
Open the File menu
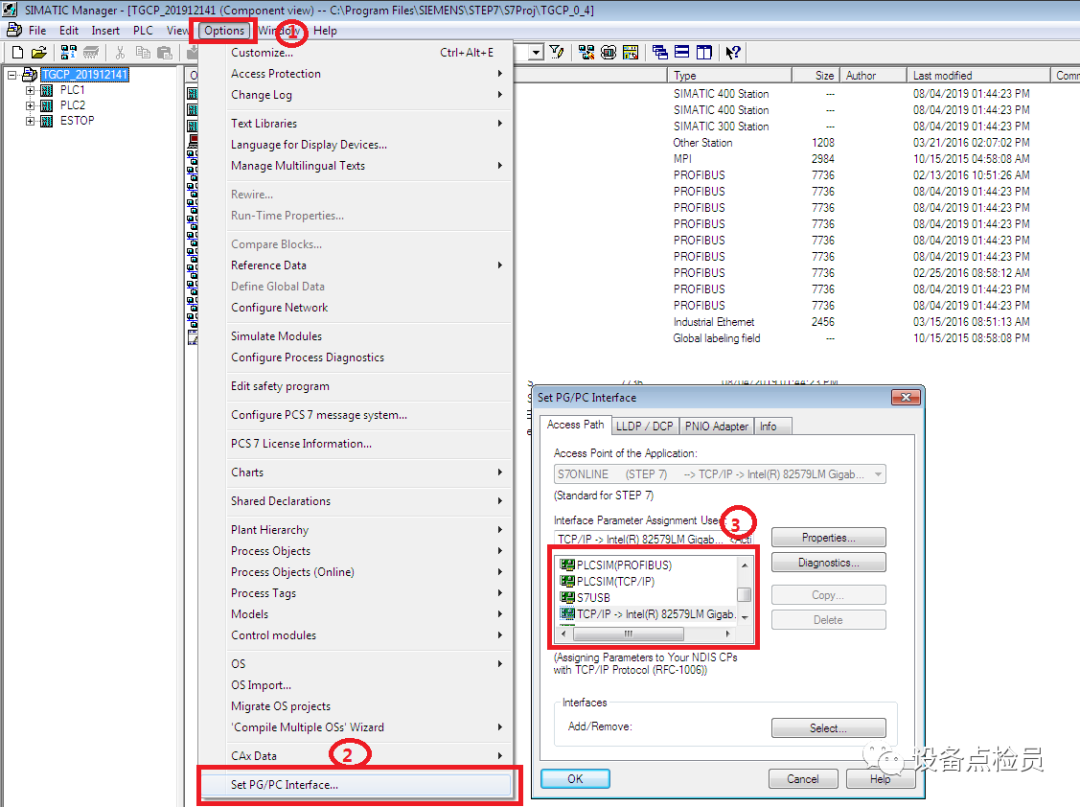(37, 30)
